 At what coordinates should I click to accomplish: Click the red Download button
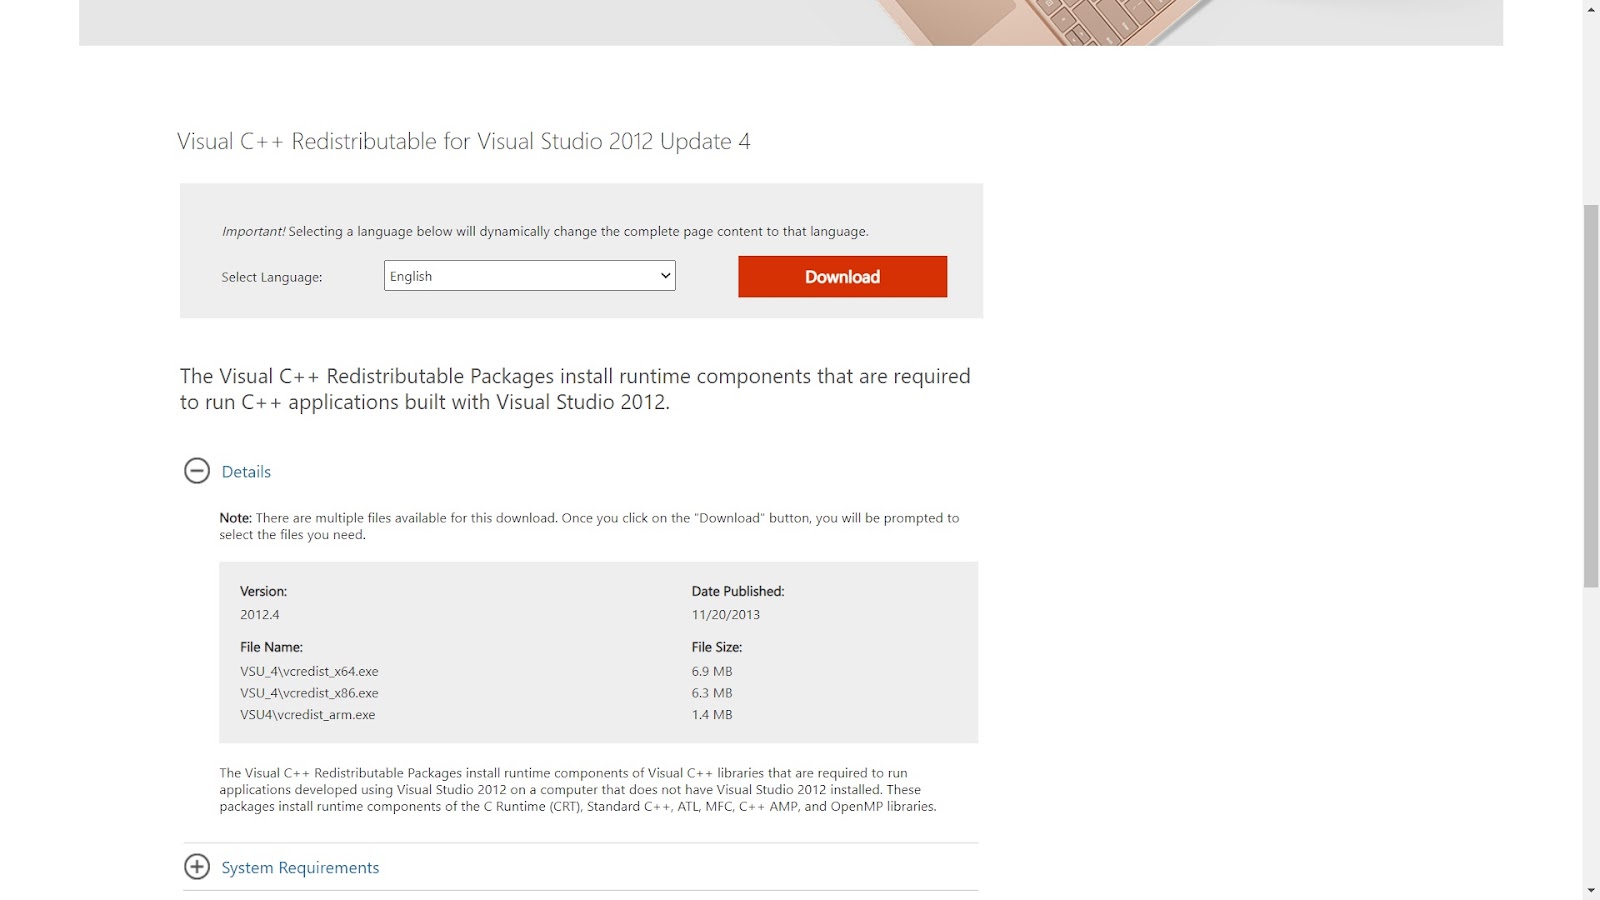click(843, 277)
